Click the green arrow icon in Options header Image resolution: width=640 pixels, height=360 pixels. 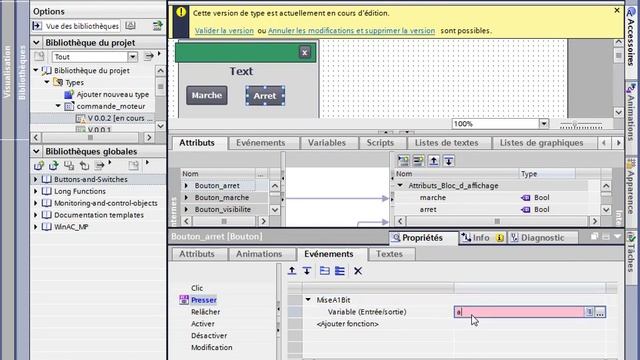tap(157, 26)
